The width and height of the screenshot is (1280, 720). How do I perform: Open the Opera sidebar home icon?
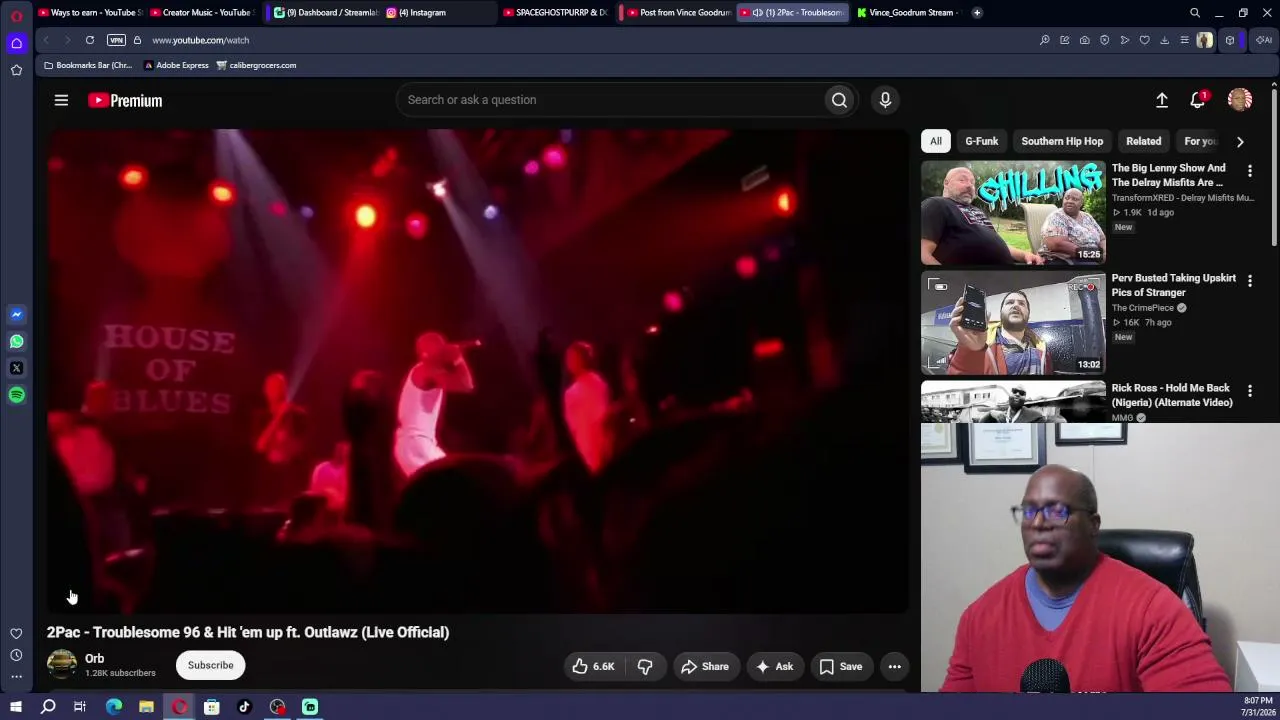pyautogui.click(x=16, y=43)
